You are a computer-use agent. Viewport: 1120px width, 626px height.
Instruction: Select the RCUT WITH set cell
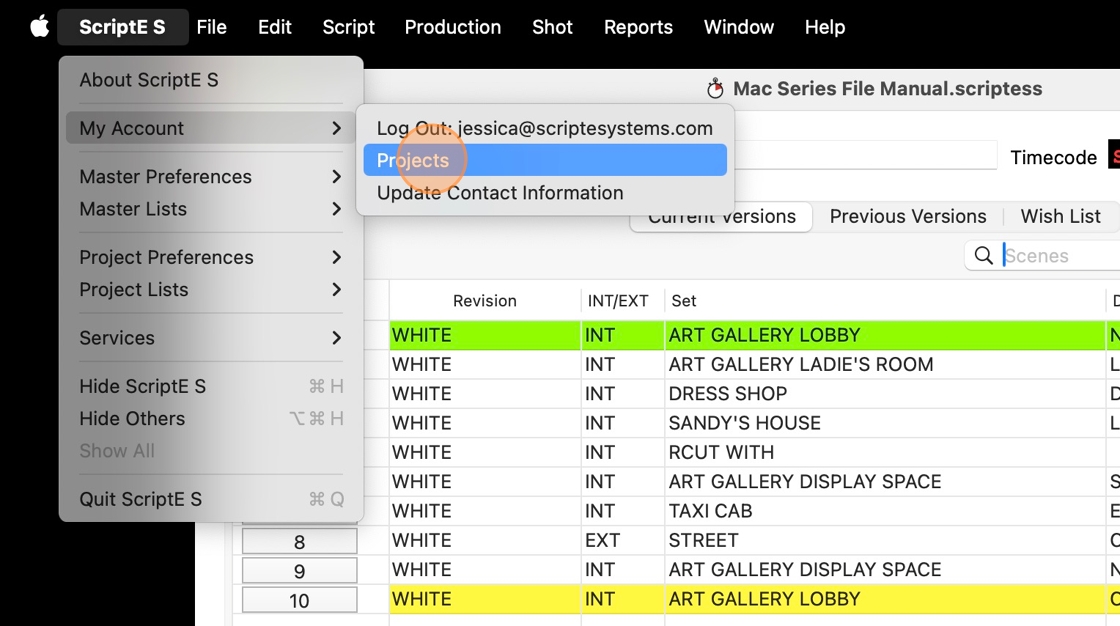point(884,452)
